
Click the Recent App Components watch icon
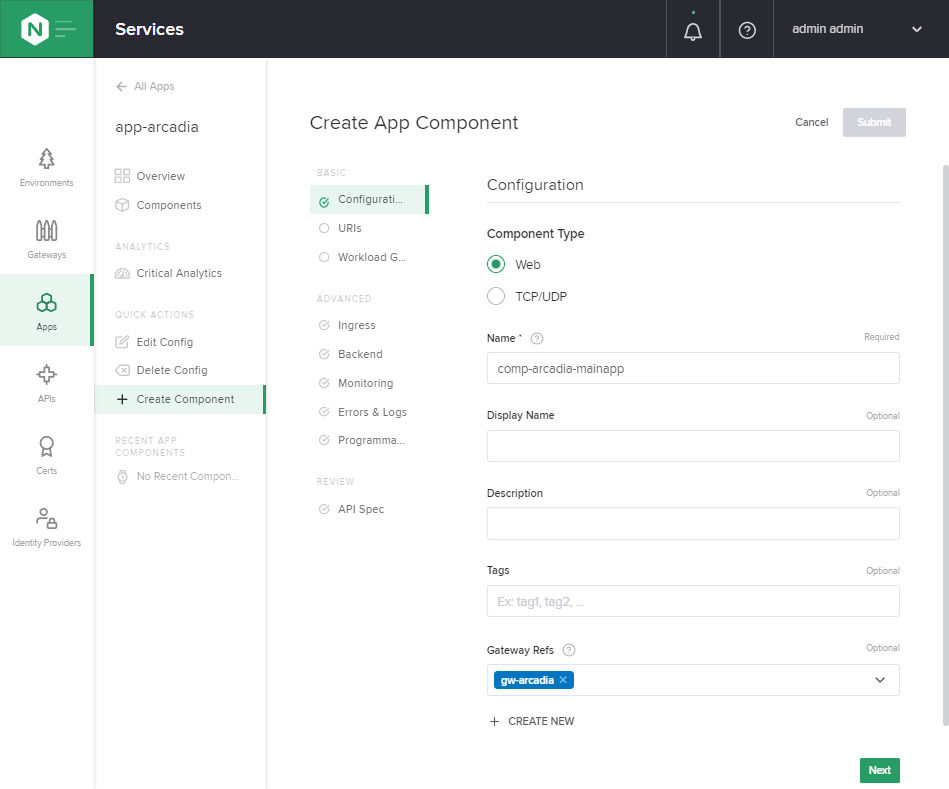[122, 477]
